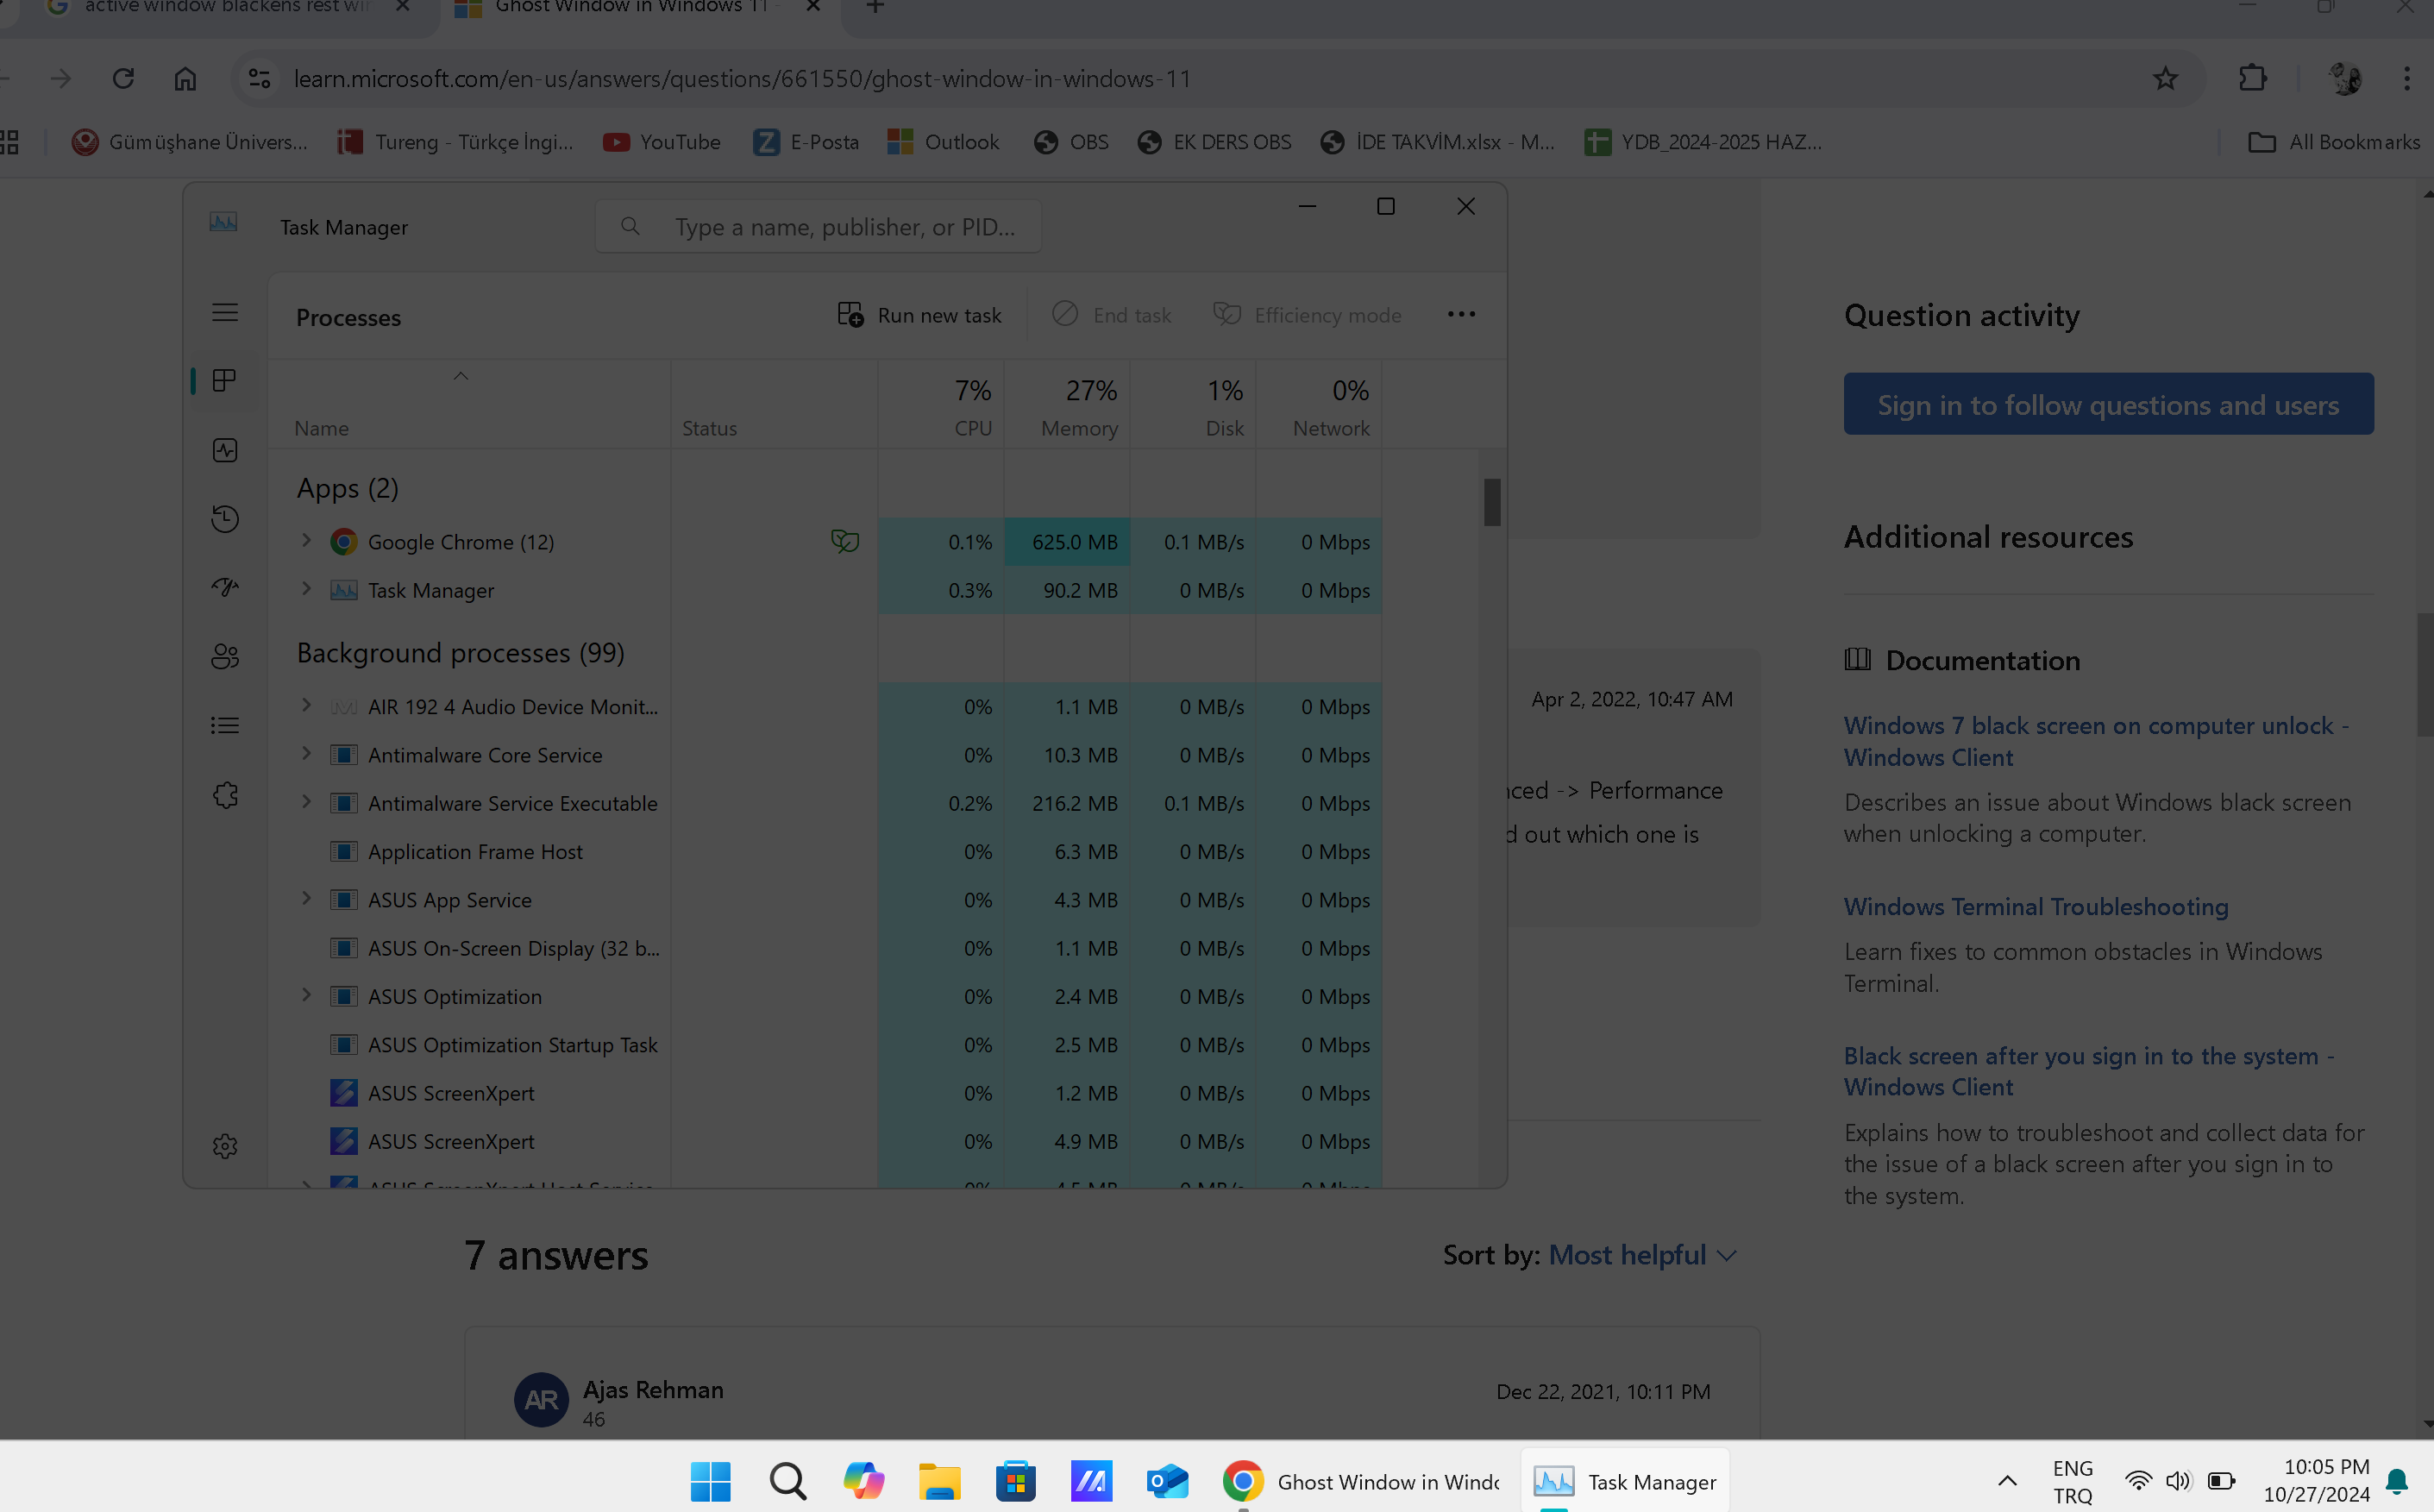The height and width of the screenshot is (1512, 2434).
Task: Sort processes by Memory column
Action: point(1067,405)
